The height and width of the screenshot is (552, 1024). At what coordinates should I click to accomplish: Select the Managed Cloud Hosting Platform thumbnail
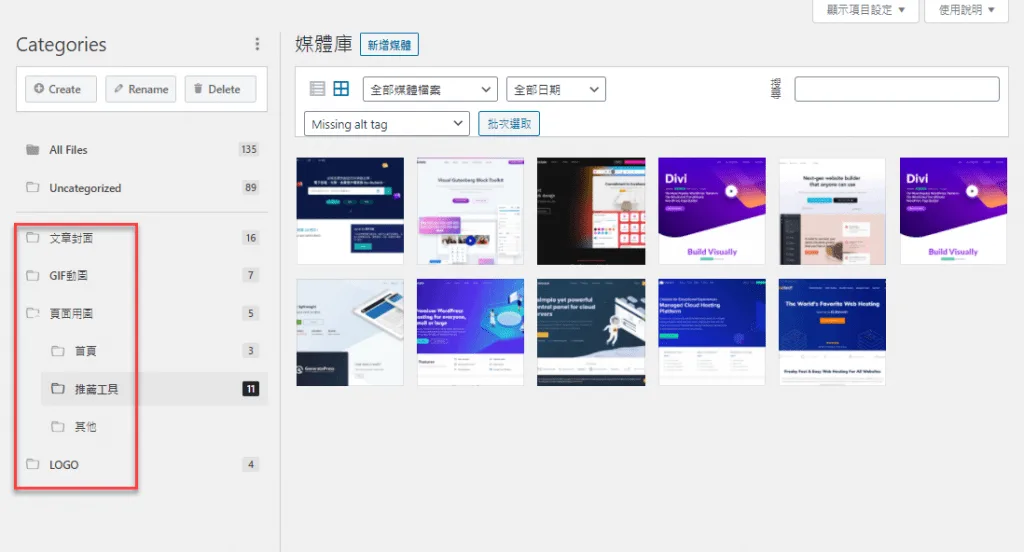pyautogui.click(x=712, y=332)
